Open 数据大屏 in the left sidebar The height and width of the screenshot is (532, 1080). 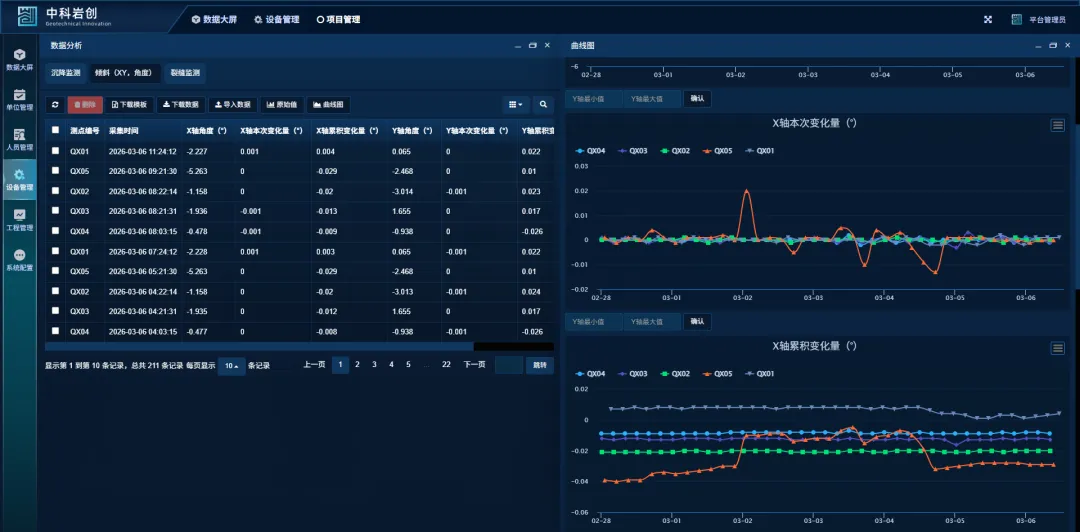pos(19,60)
